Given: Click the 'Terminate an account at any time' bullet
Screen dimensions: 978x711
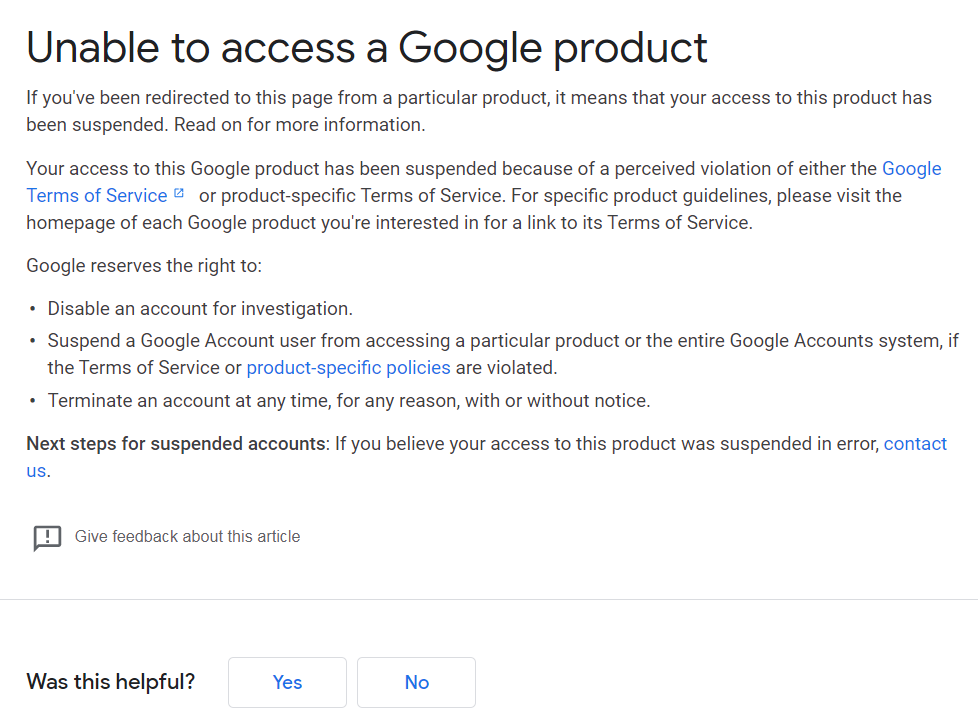Looking at the screenshot, I should click(x=349, y=400).
